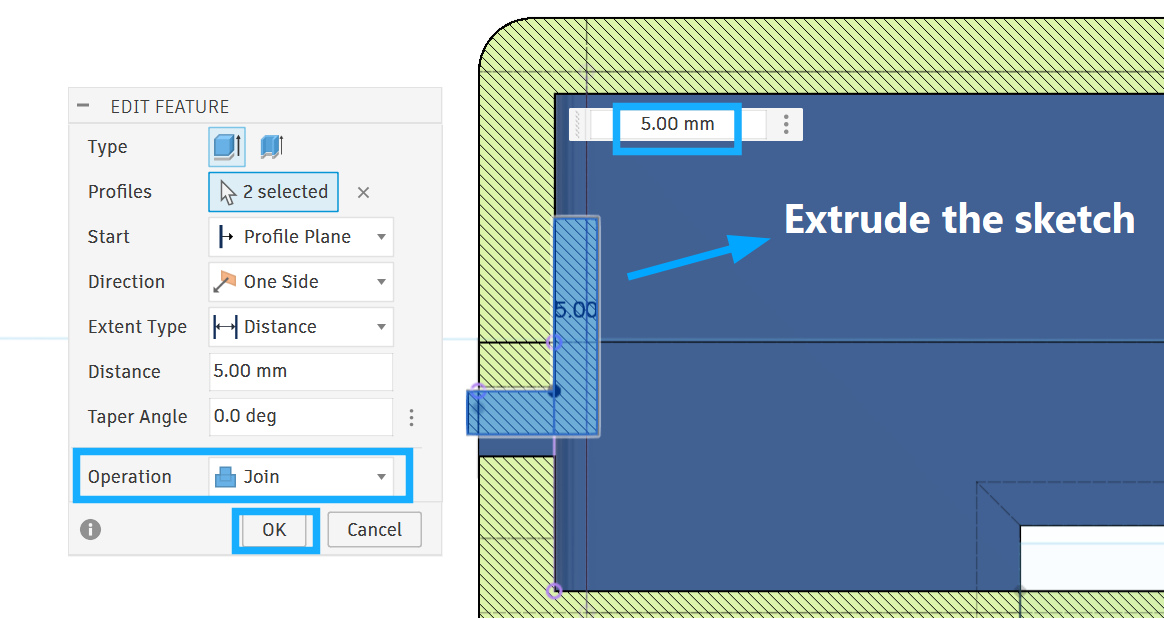Open the Extent Type Distance dropdown

(300, 327)
